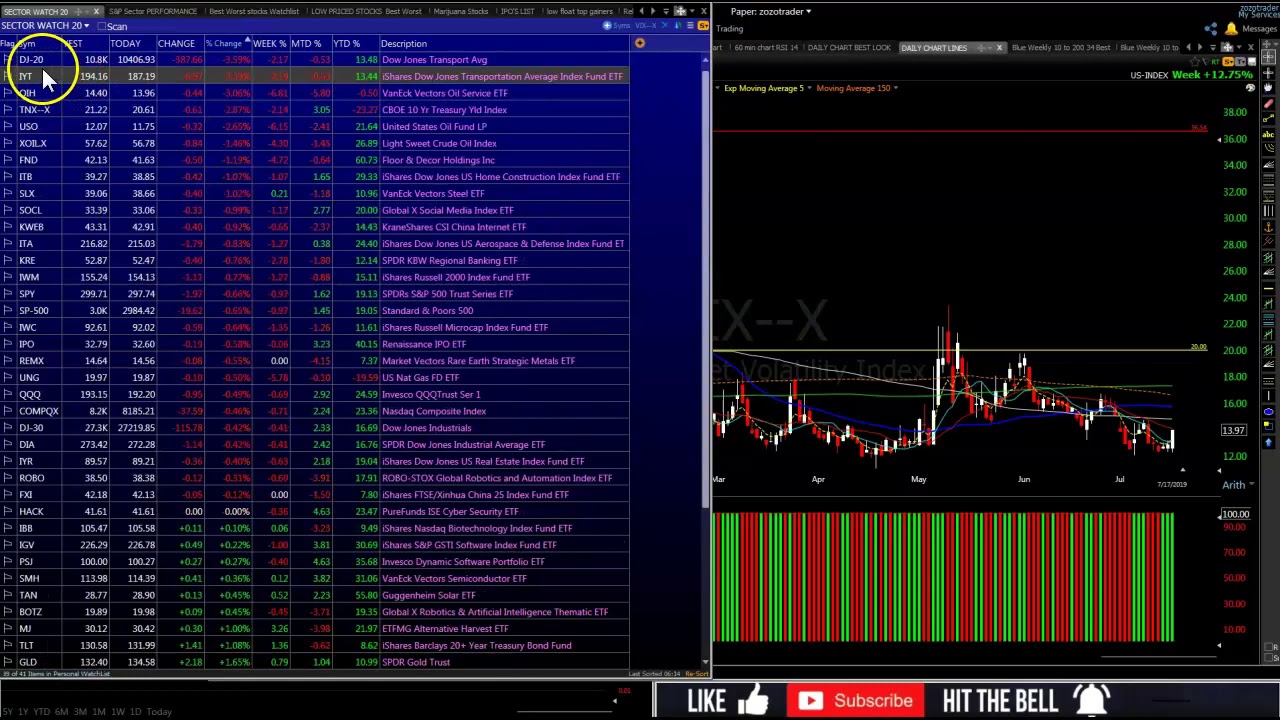Click the 13.97 price label on axis
Viewport: 1280px width, 720px height.
point(1233,430)
